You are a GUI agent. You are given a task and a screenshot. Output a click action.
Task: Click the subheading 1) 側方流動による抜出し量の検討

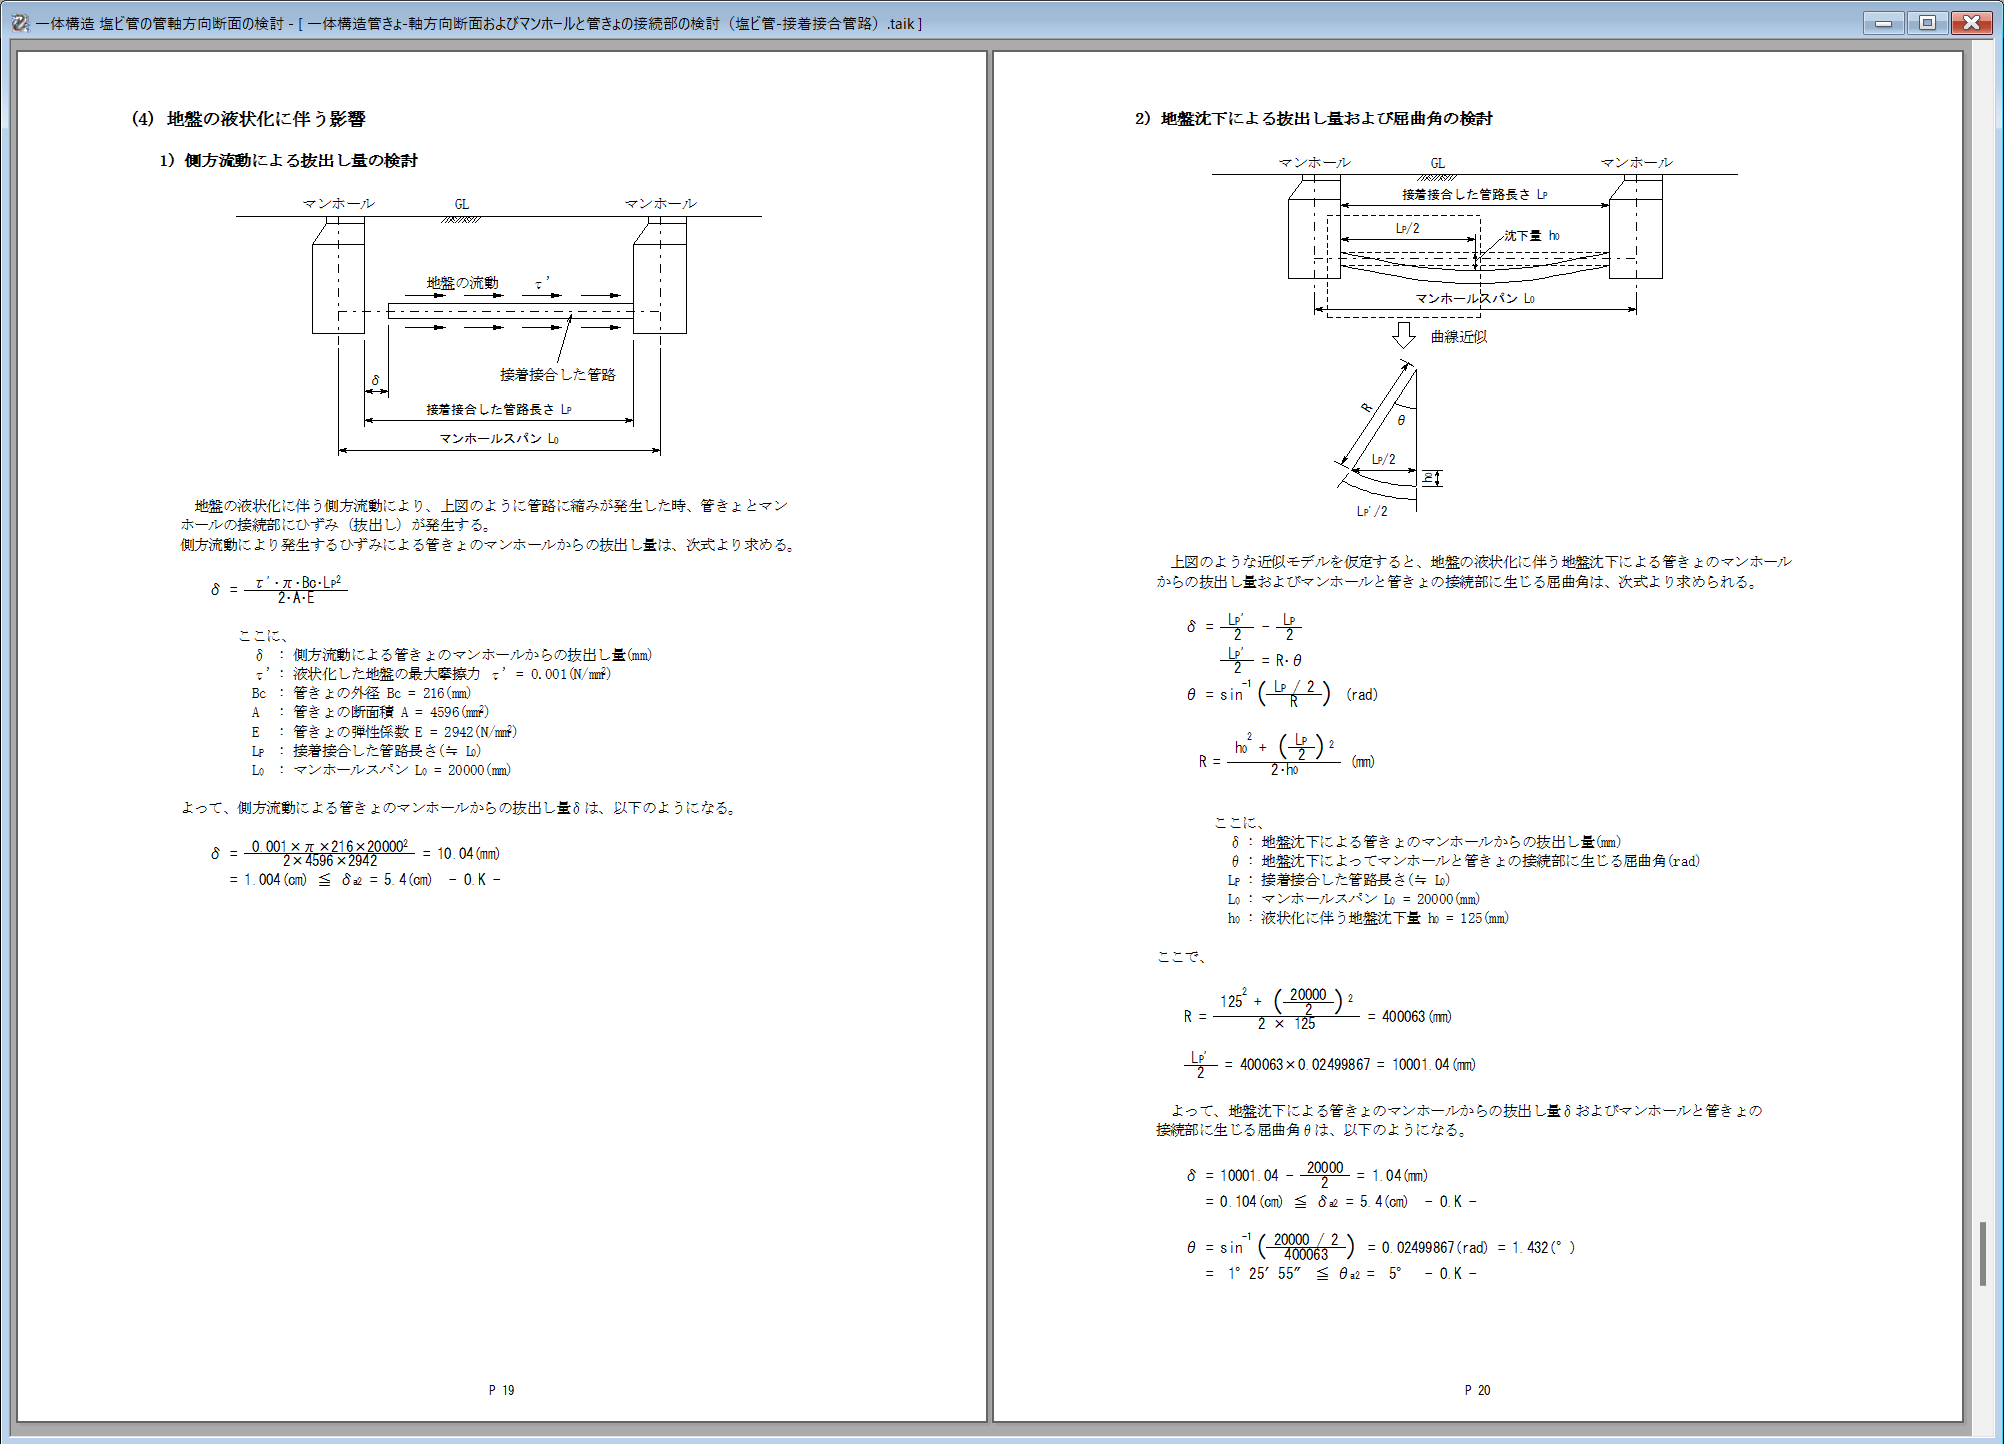pyautogui.click(x=289, y=161)
